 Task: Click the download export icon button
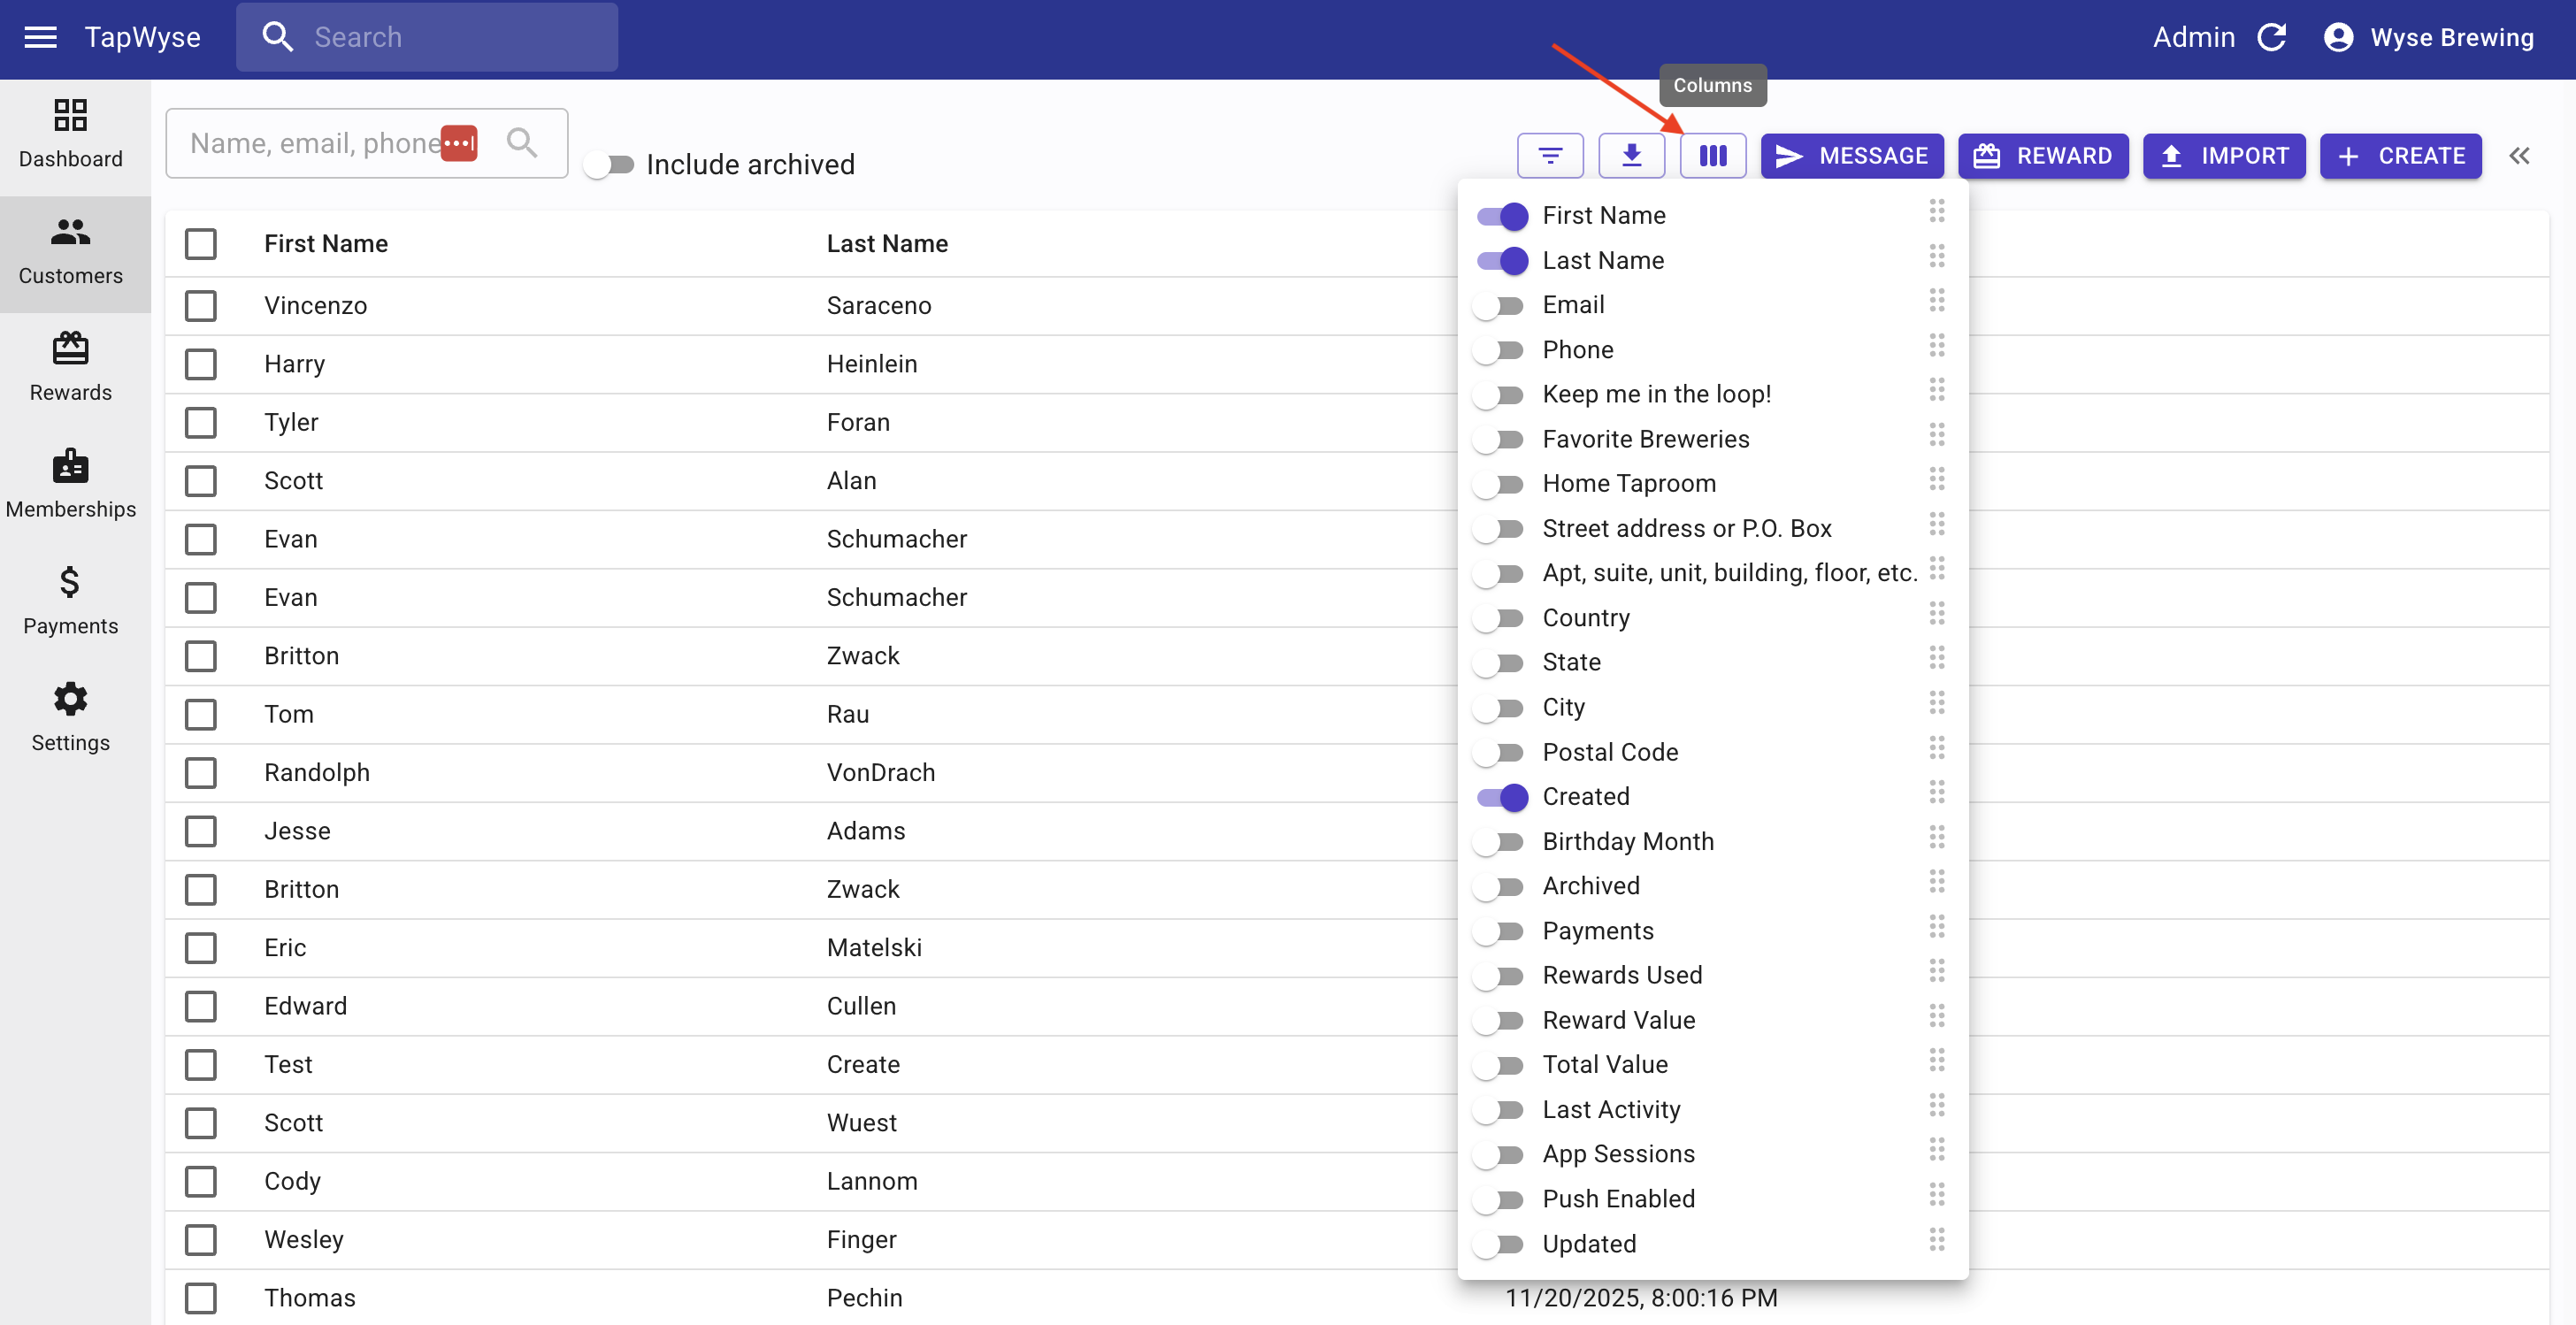(x=1630, y=156)
